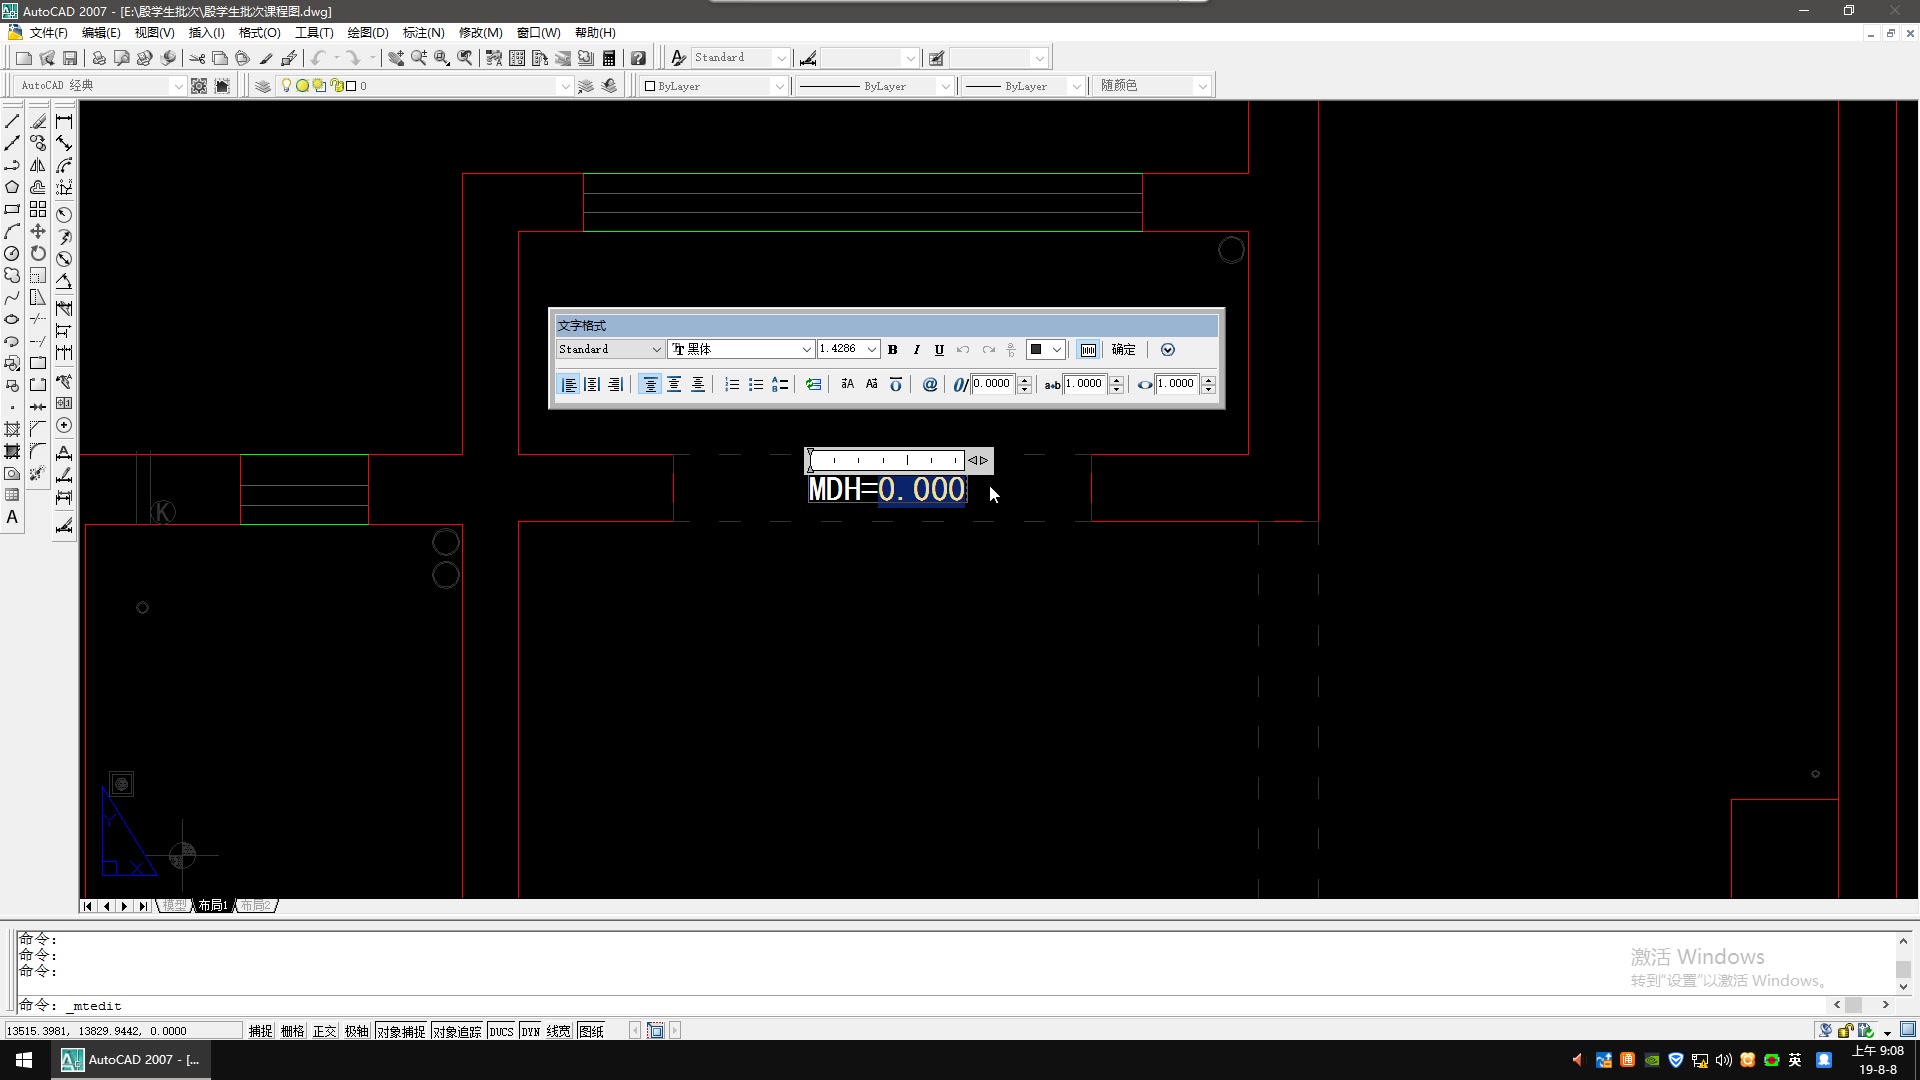The height and width of the screenshot is (1080, 1920).
Task: Toggle 对象捕捉 object snap mode
Action: [x=401, y=1031]
